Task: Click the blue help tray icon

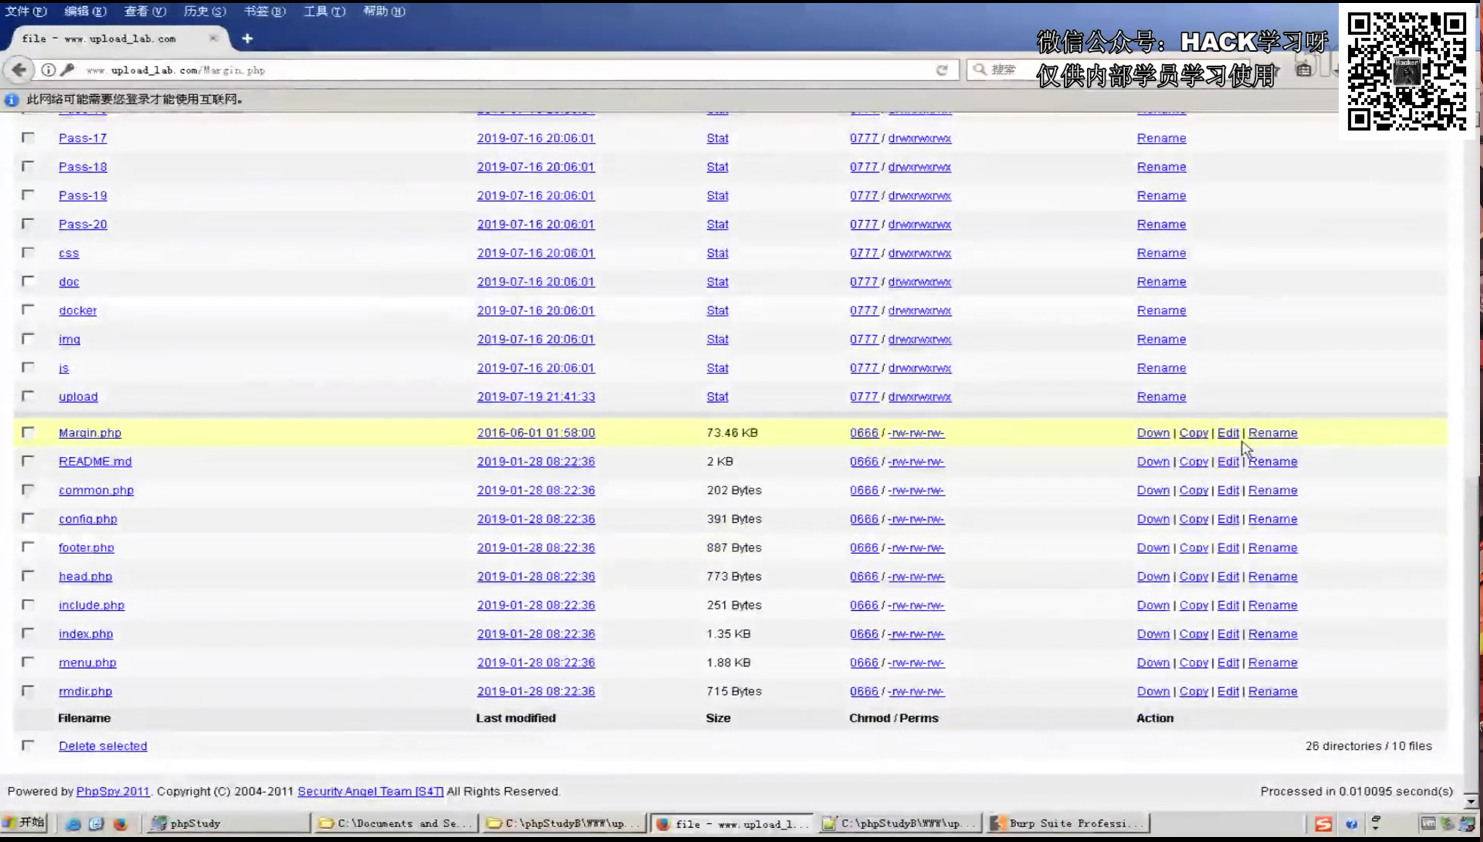Action: coord(1351,824)
